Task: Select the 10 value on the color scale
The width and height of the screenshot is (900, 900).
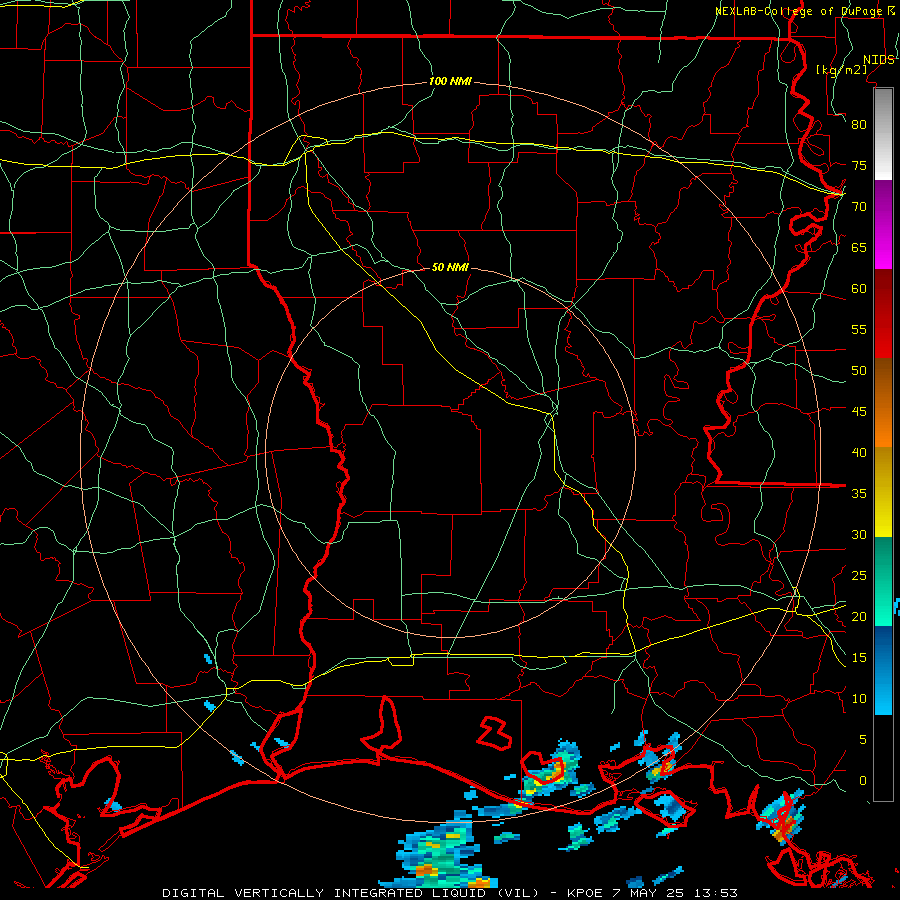Action: click(x=859, y=699)
